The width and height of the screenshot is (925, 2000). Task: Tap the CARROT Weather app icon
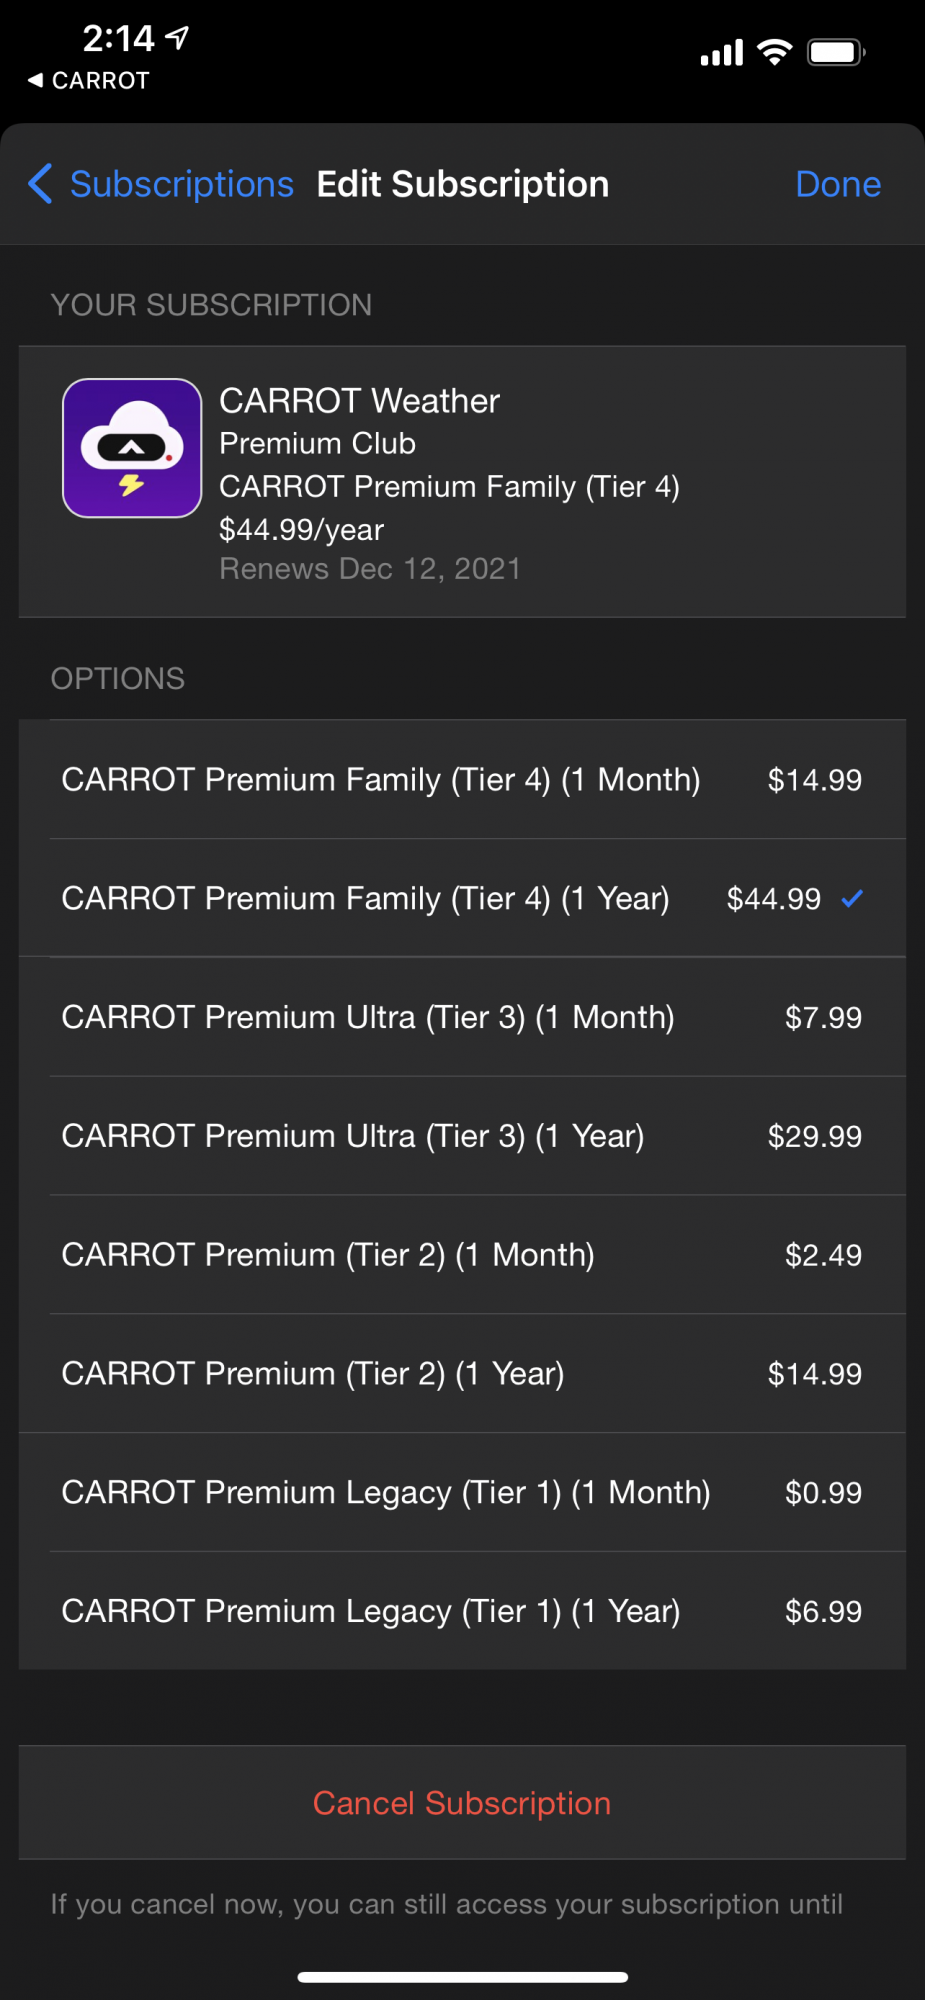(x=132, y=448)
